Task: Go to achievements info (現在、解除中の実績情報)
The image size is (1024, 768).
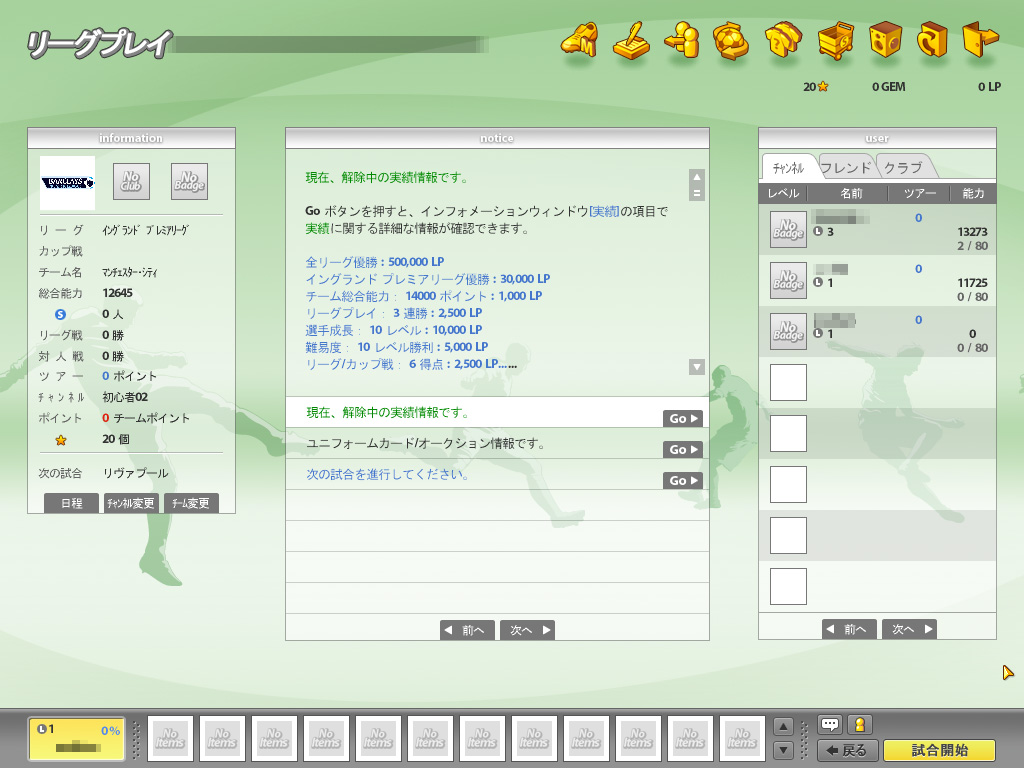Action: click(682, 418)
